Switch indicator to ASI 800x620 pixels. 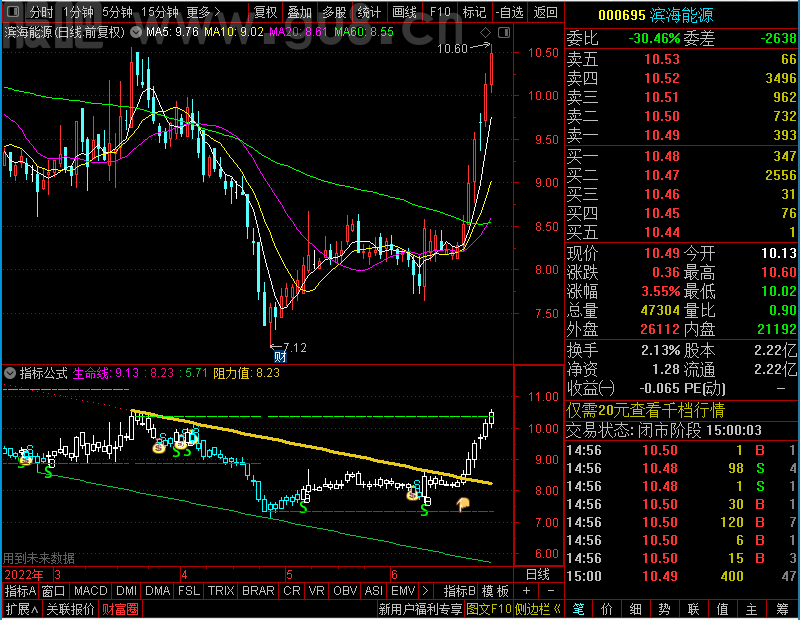coord(373,591)
